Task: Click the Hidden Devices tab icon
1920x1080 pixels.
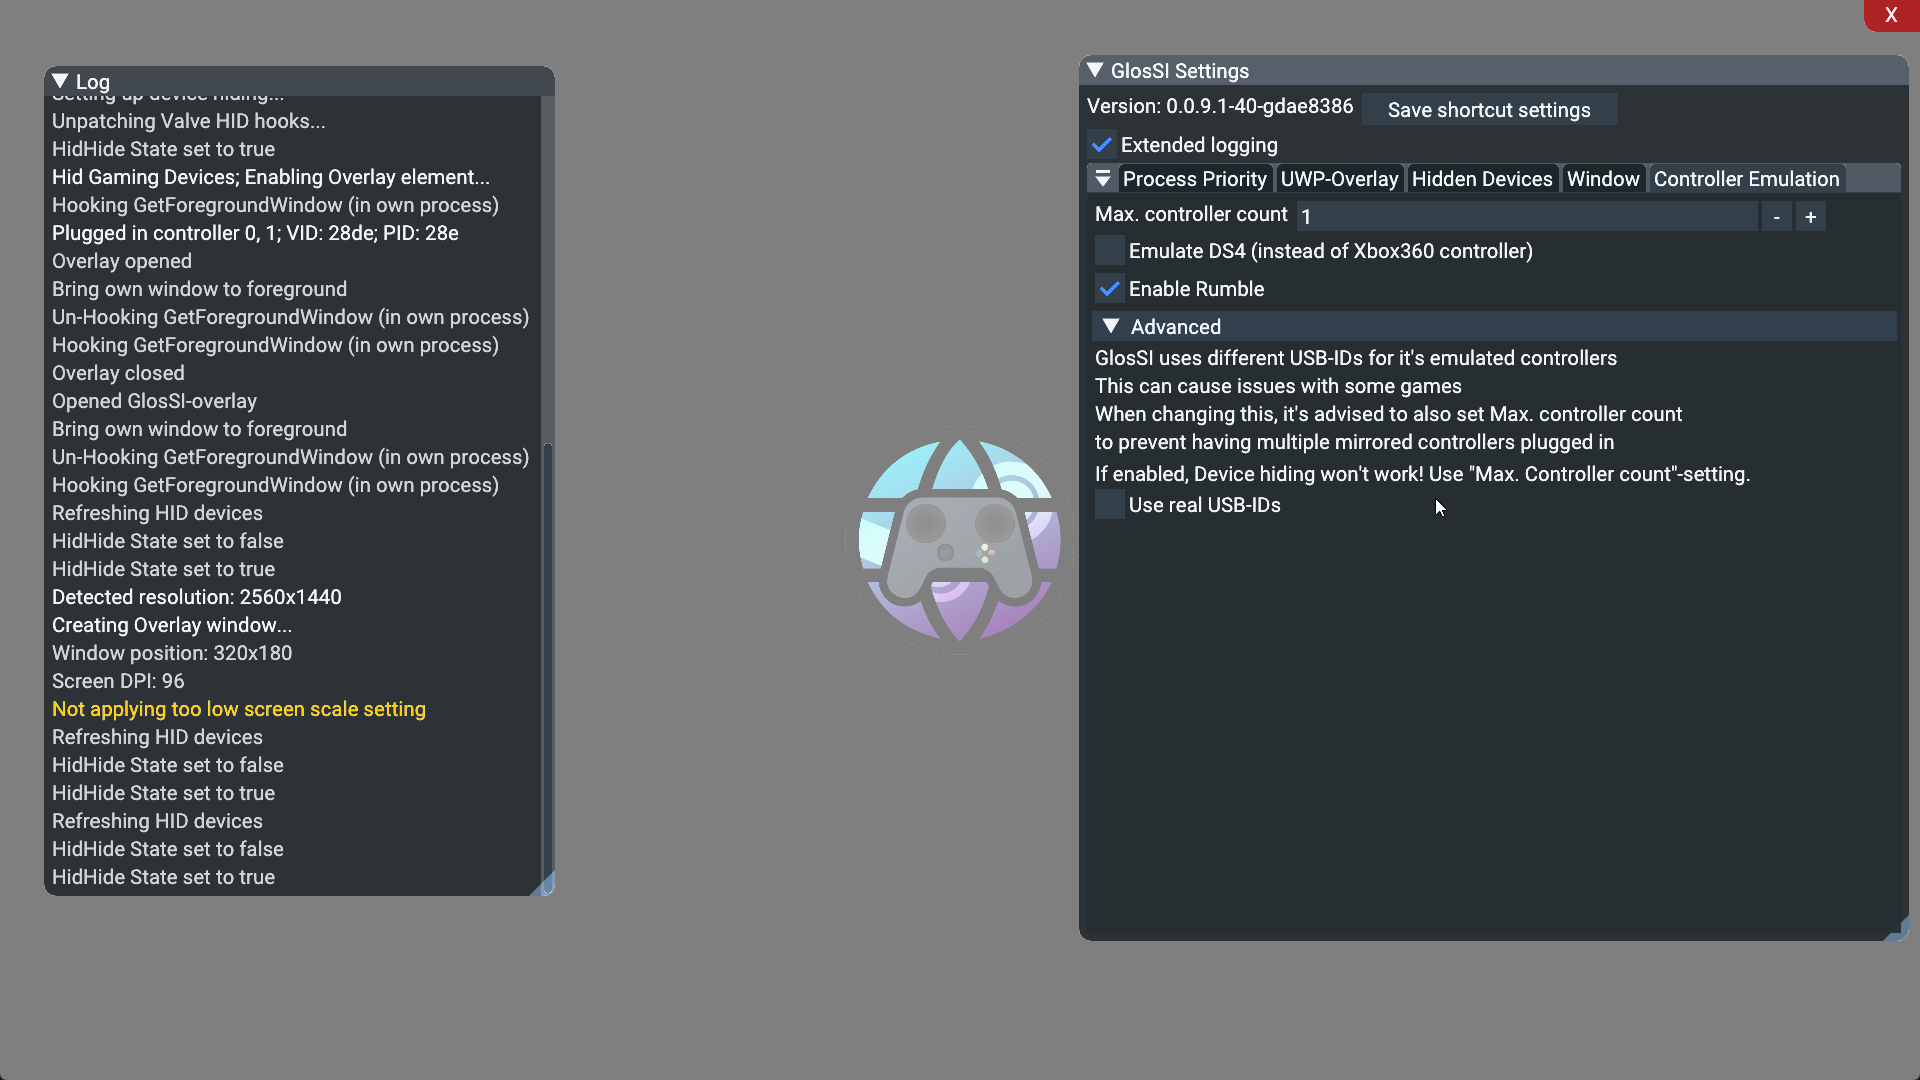Action: [1482, 179]
